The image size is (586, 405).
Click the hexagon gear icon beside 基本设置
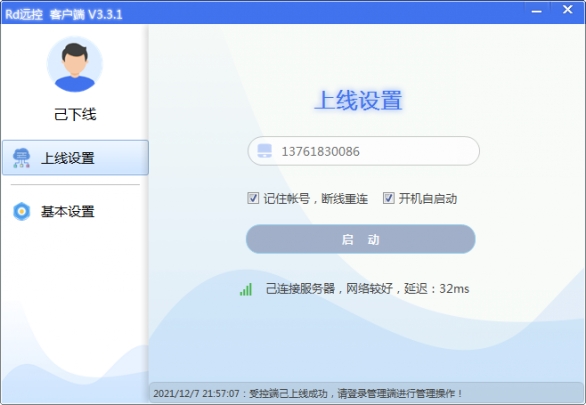(x=21, y=211)
